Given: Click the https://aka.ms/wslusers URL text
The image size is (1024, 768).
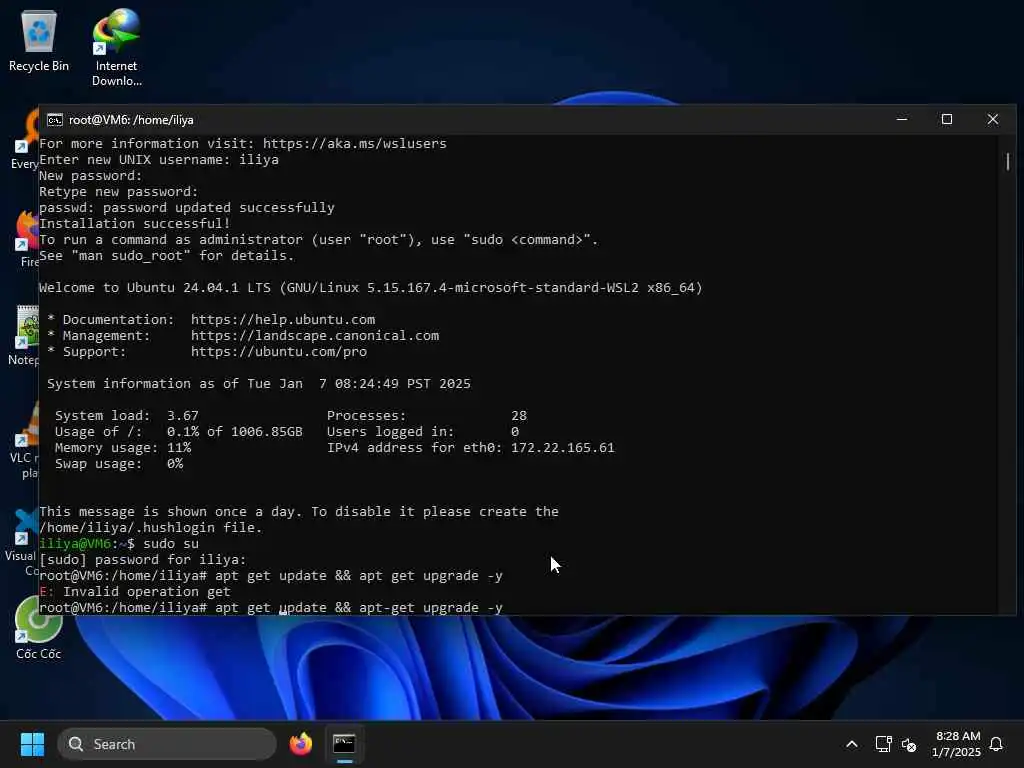Looking at the screenshot, I should click(355, 144).
